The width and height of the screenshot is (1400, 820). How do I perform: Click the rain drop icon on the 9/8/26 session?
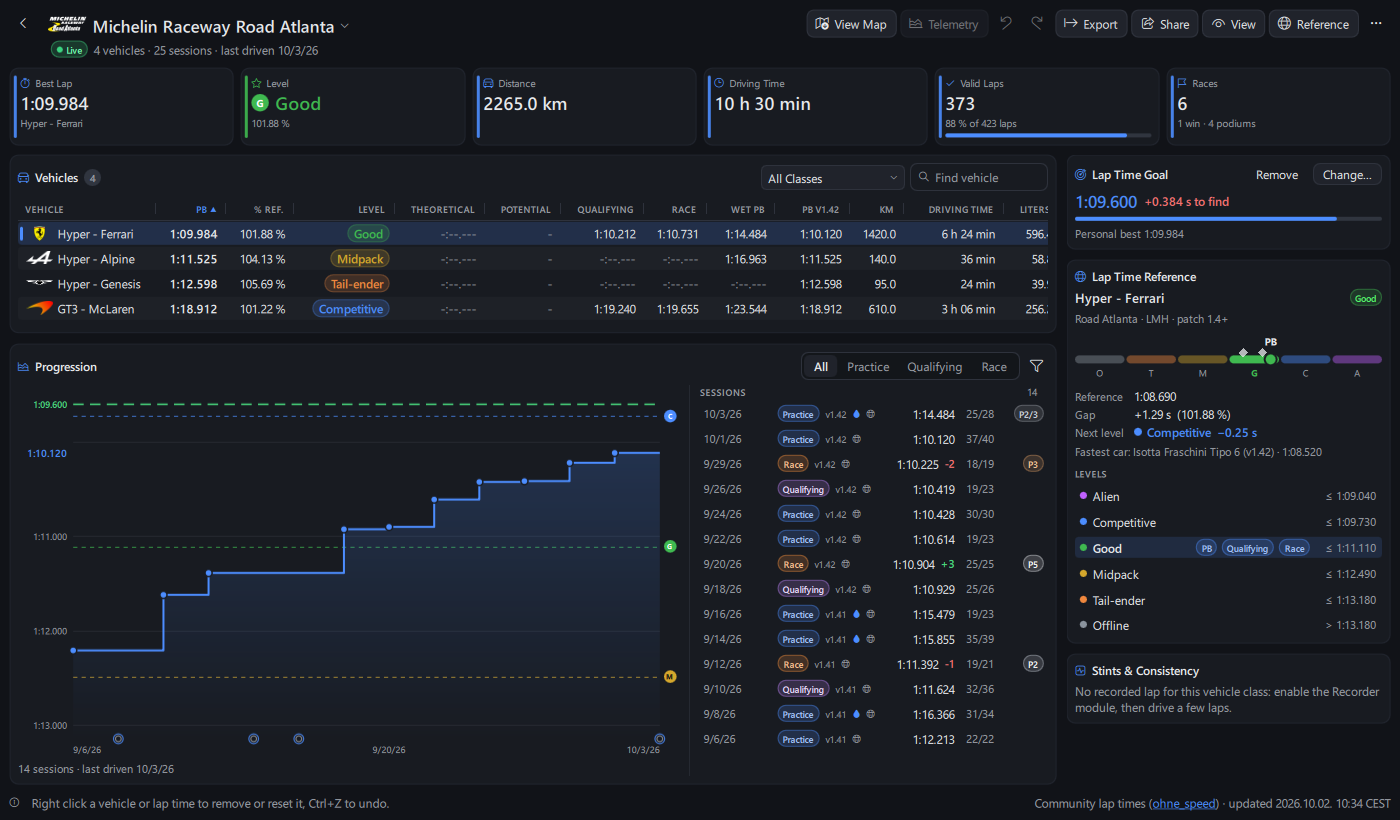856,714
